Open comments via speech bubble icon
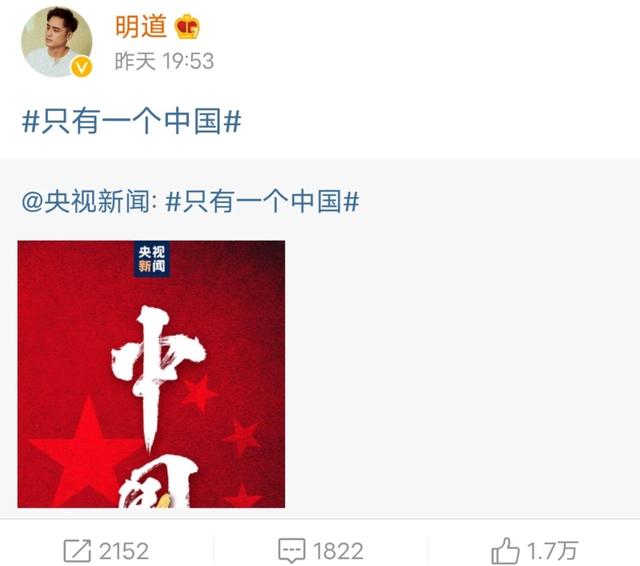 pos(291,551)
